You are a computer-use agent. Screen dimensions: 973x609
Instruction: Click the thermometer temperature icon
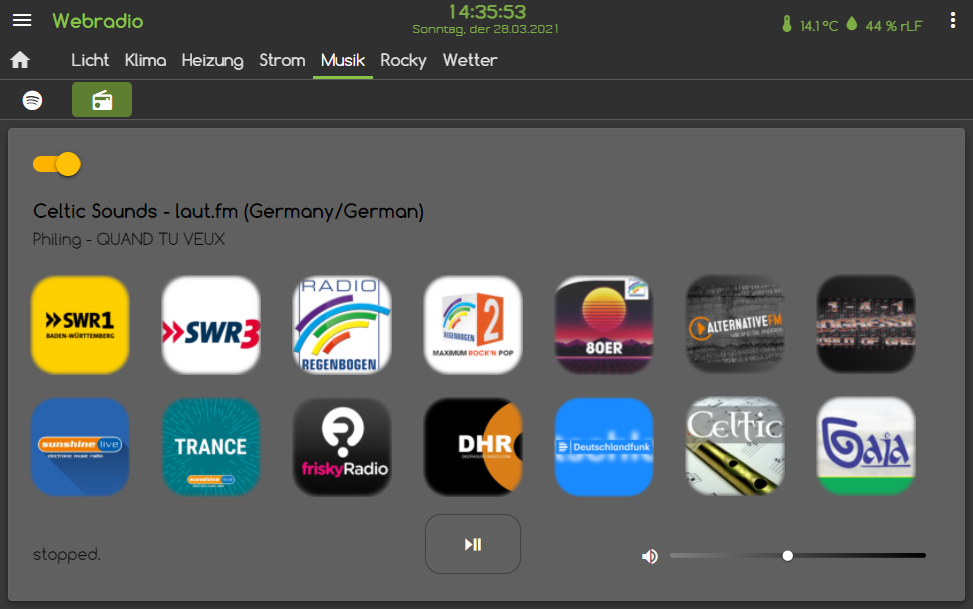pos(787,24)
